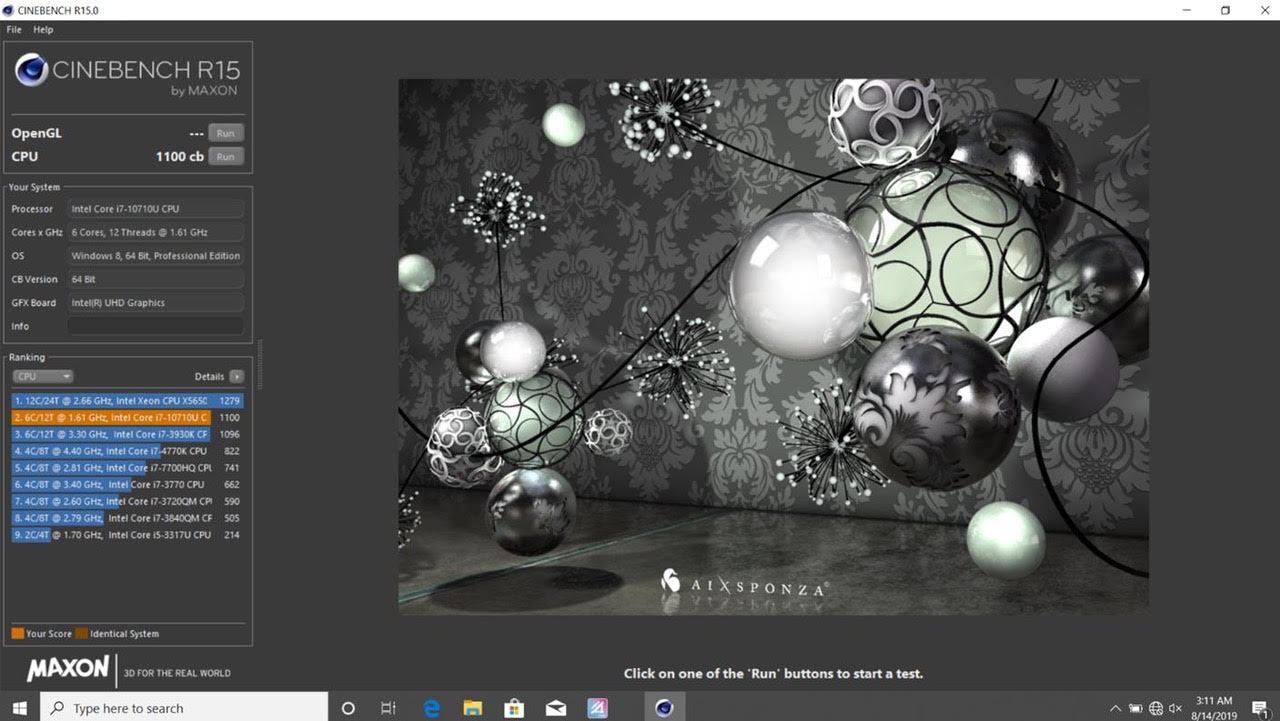The width and height of the screenshot is (1280, 721).
Task: Open Microsoft Store from taskbar
Action: click(x=514, y=708)
